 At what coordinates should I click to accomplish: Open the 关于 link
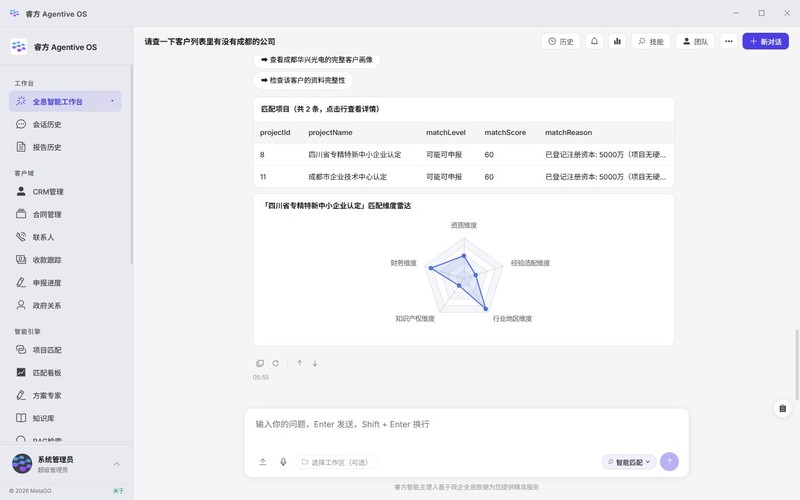(118, 491)
